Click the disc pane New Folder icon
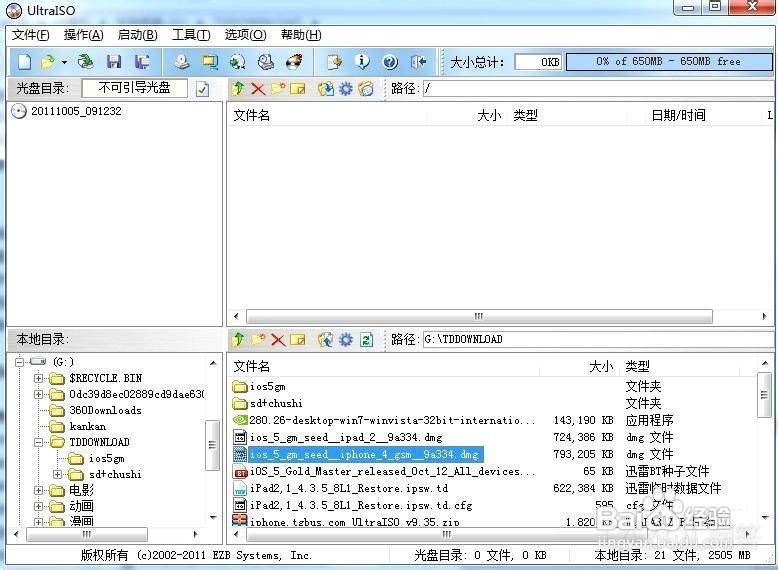 point(278,89)
